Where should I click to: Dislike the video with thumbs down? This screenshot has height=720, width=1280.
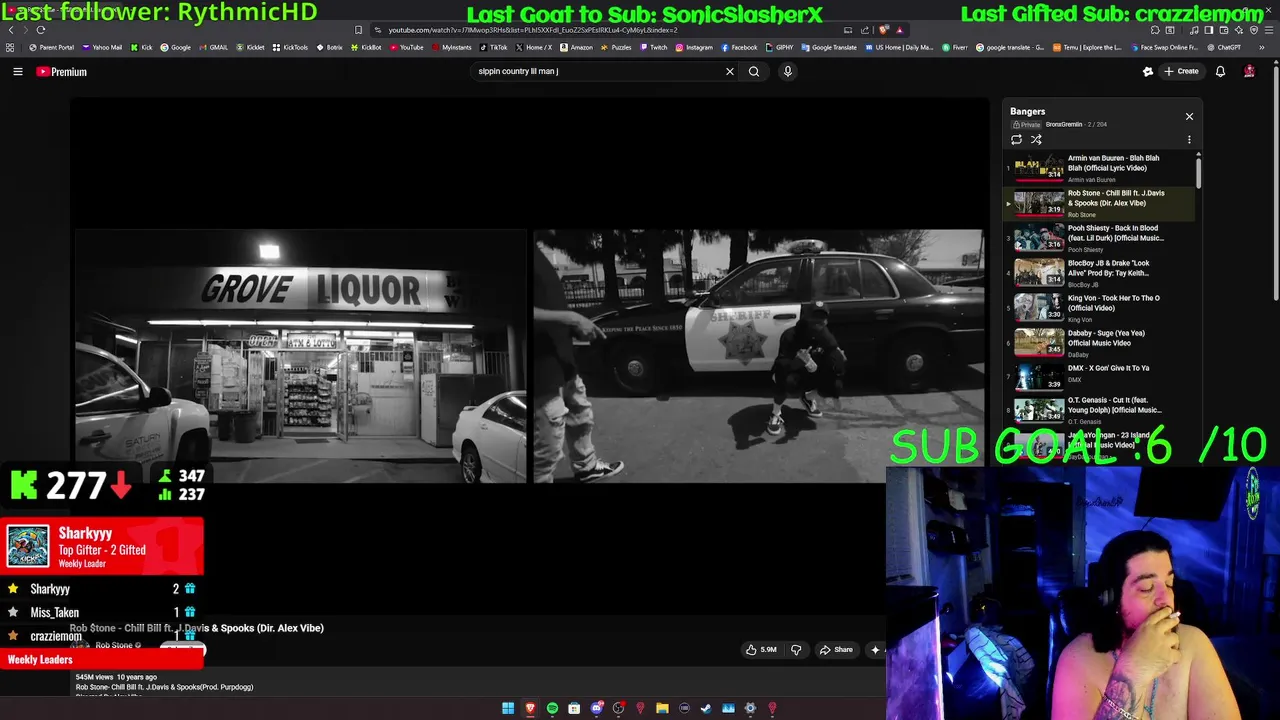click(796, 650)
